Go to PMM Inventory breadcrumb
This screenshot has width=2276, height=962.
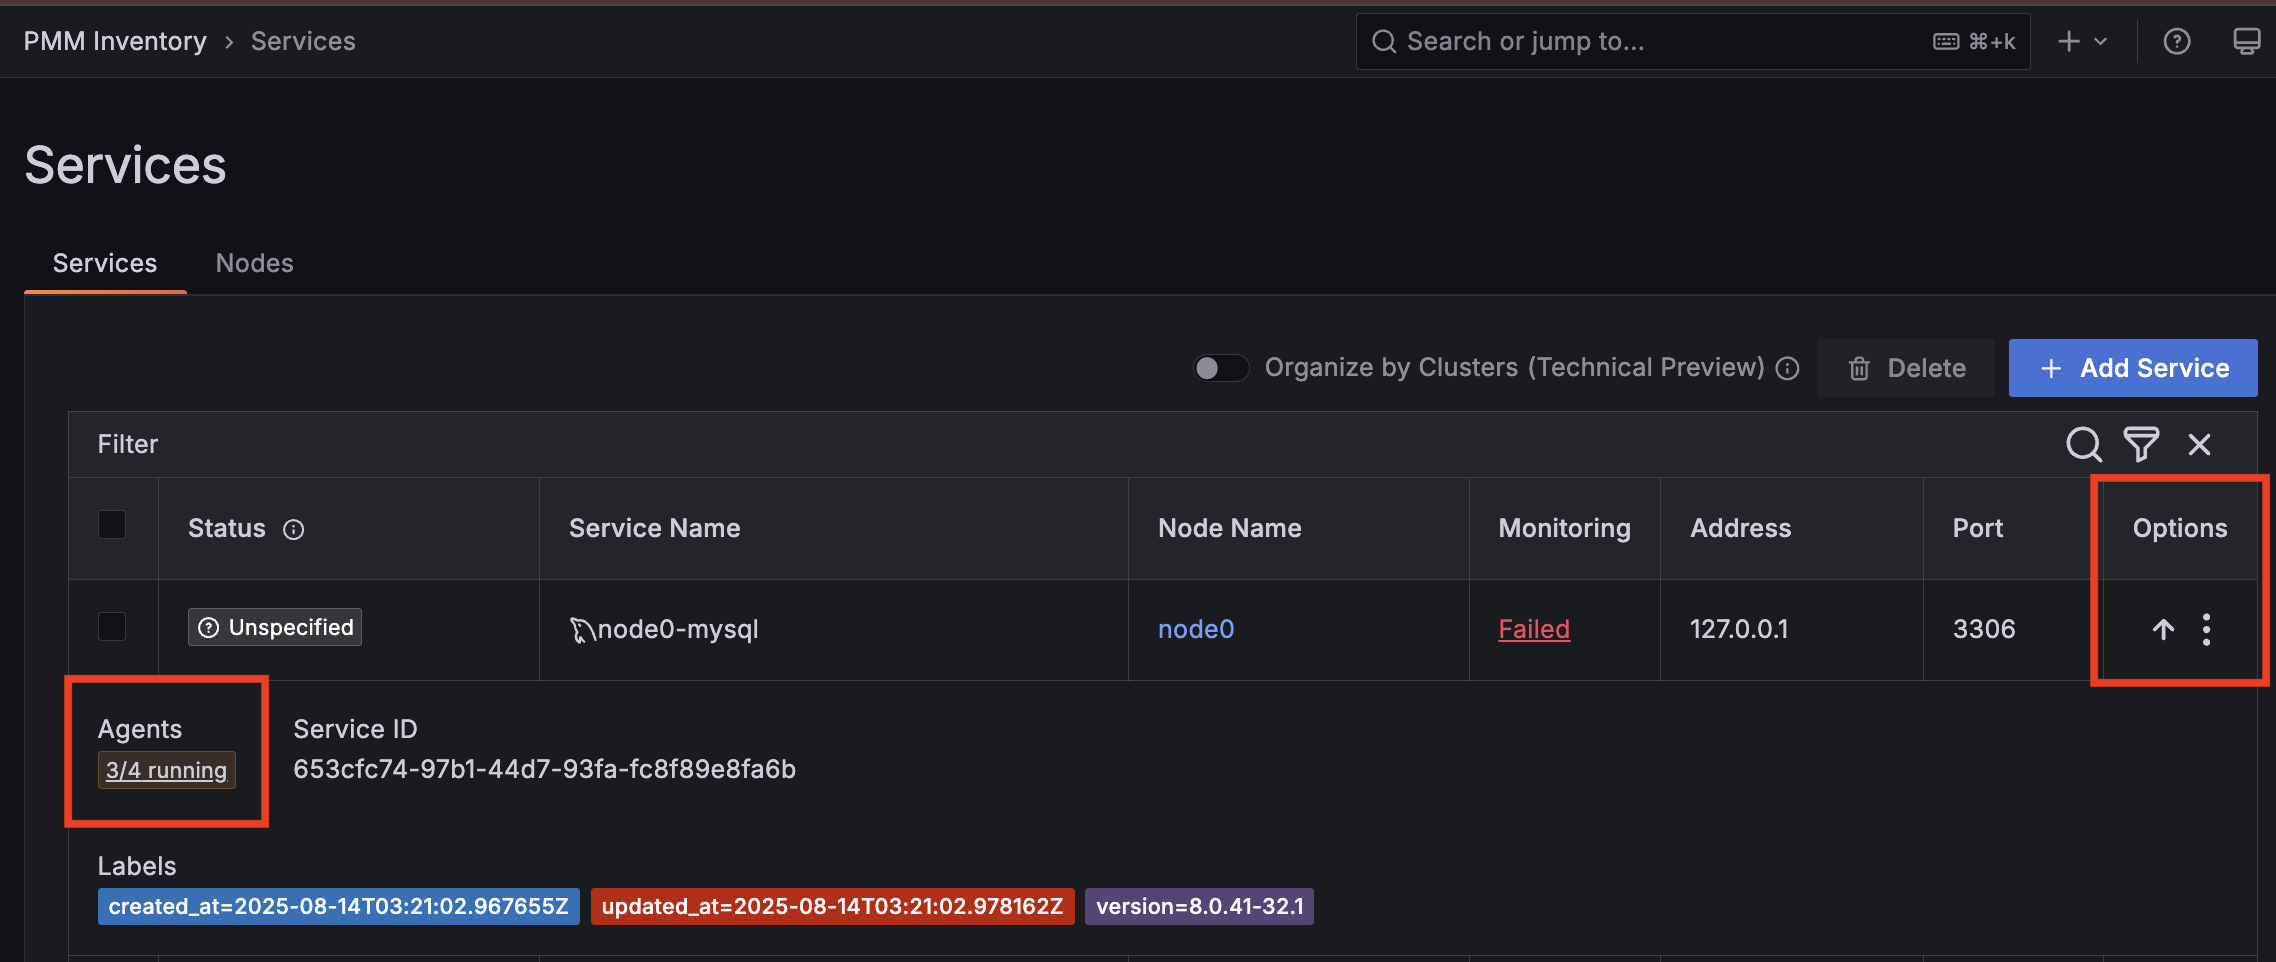point(115,41)
